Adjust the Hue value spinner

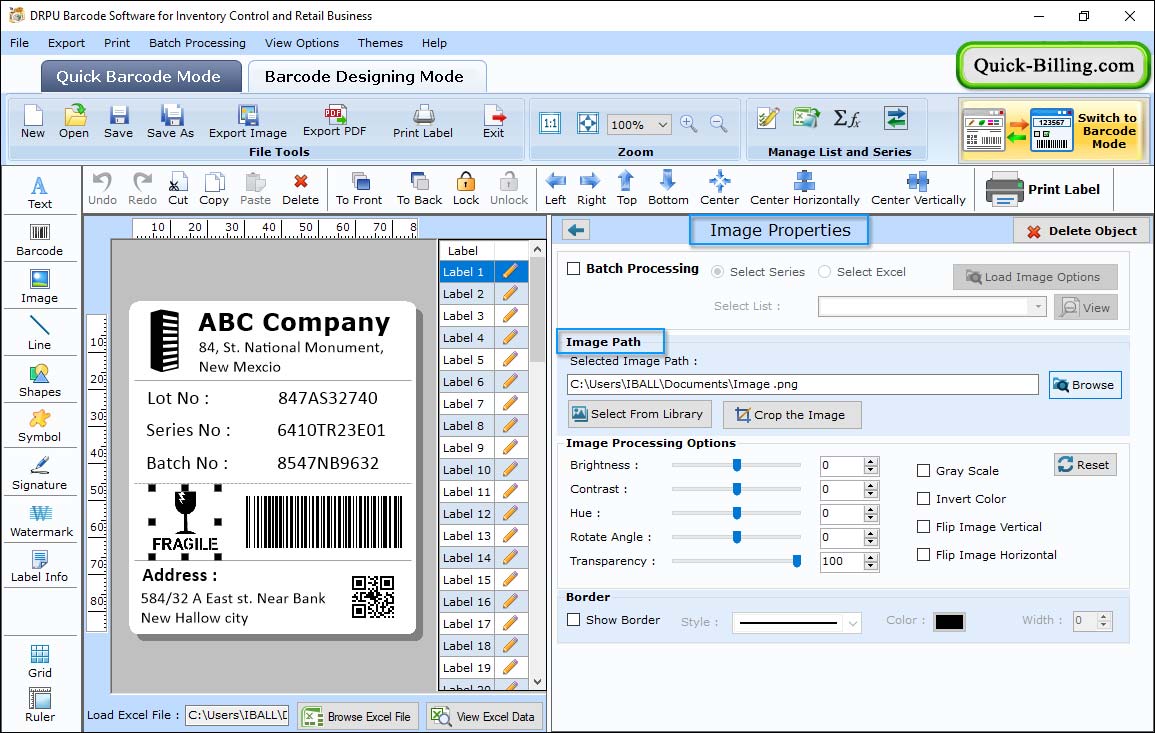point(871,513)
